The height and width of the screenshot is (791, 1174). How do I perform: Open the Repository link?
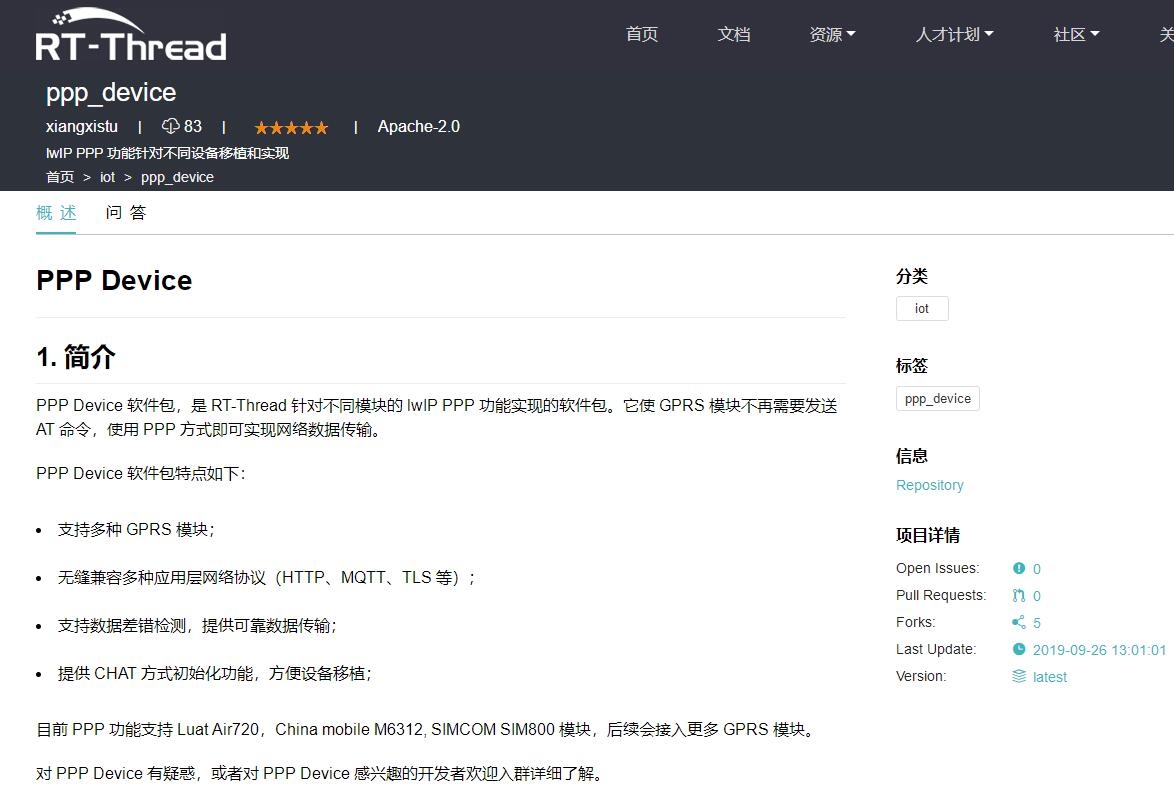[x=930, y=485]
